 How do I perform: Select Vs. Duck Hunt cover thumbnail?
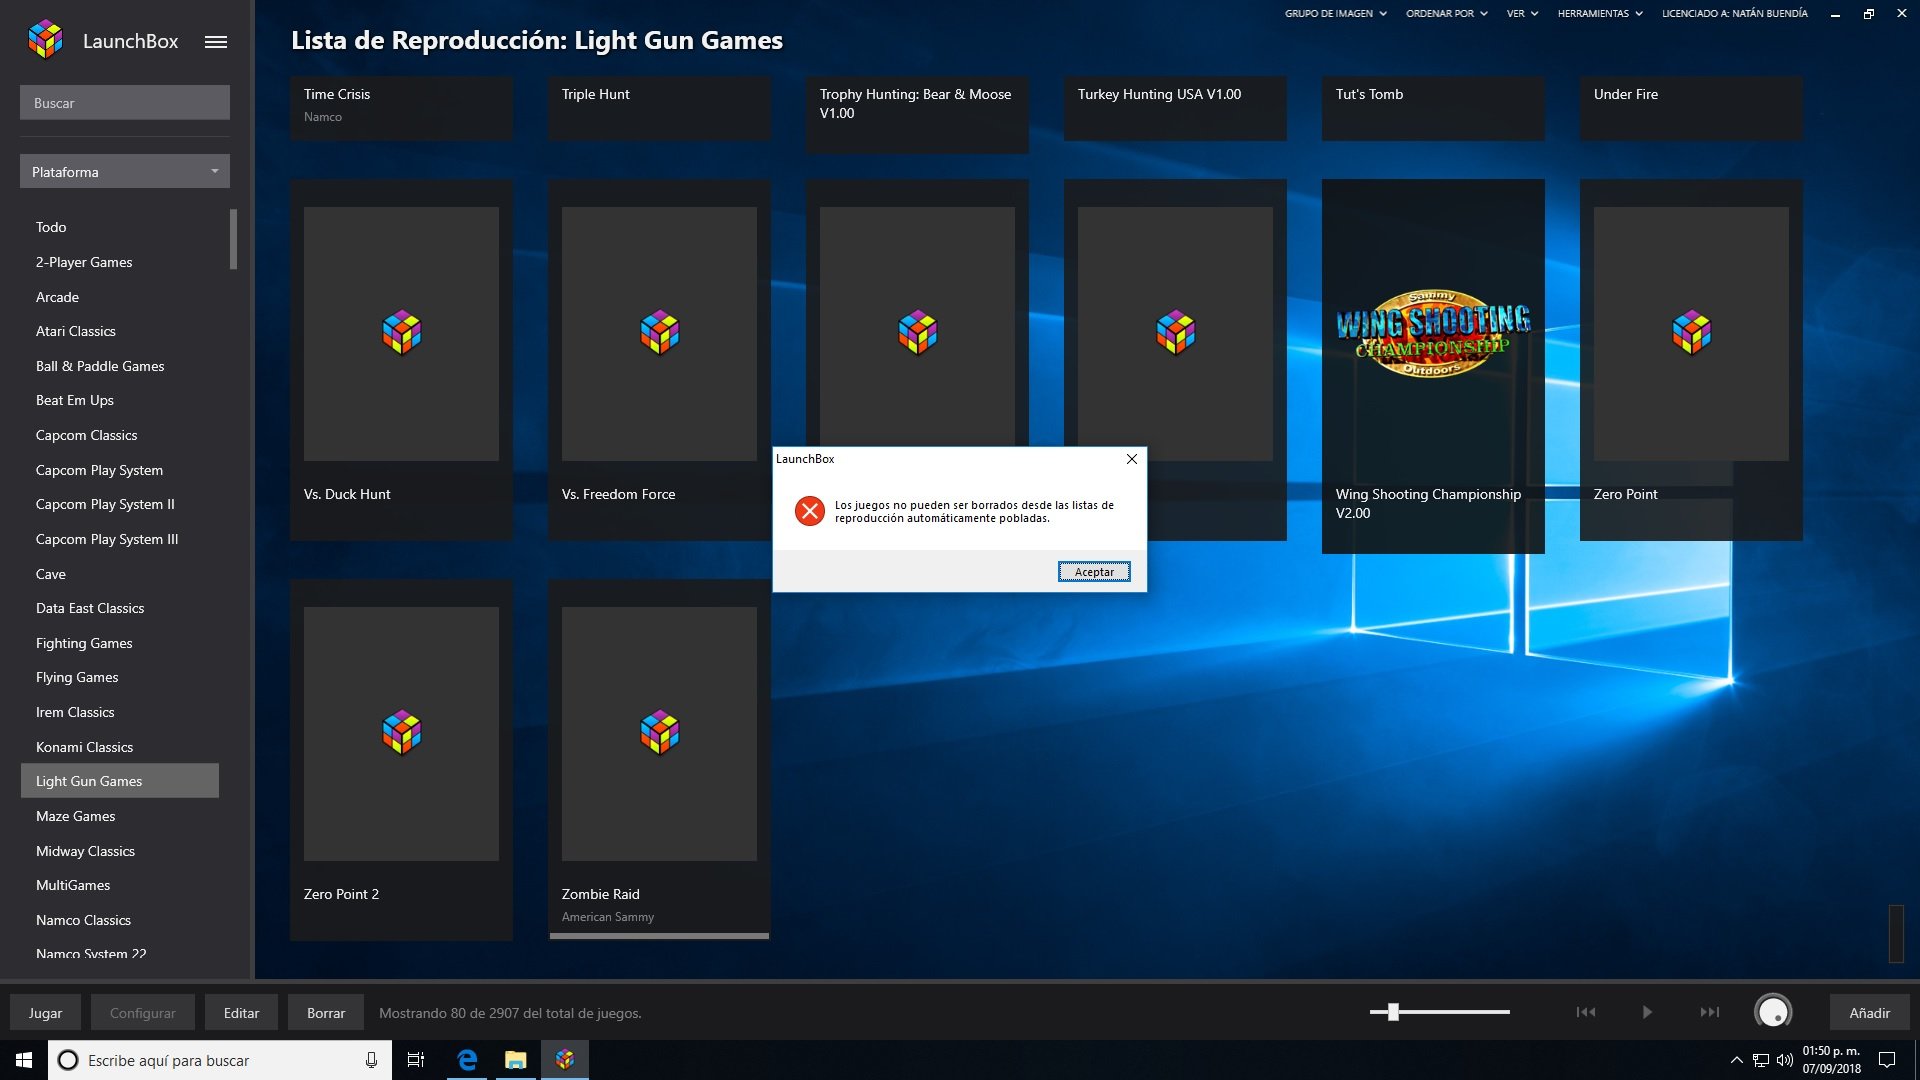pyautogui.click(x=401, y=333)
